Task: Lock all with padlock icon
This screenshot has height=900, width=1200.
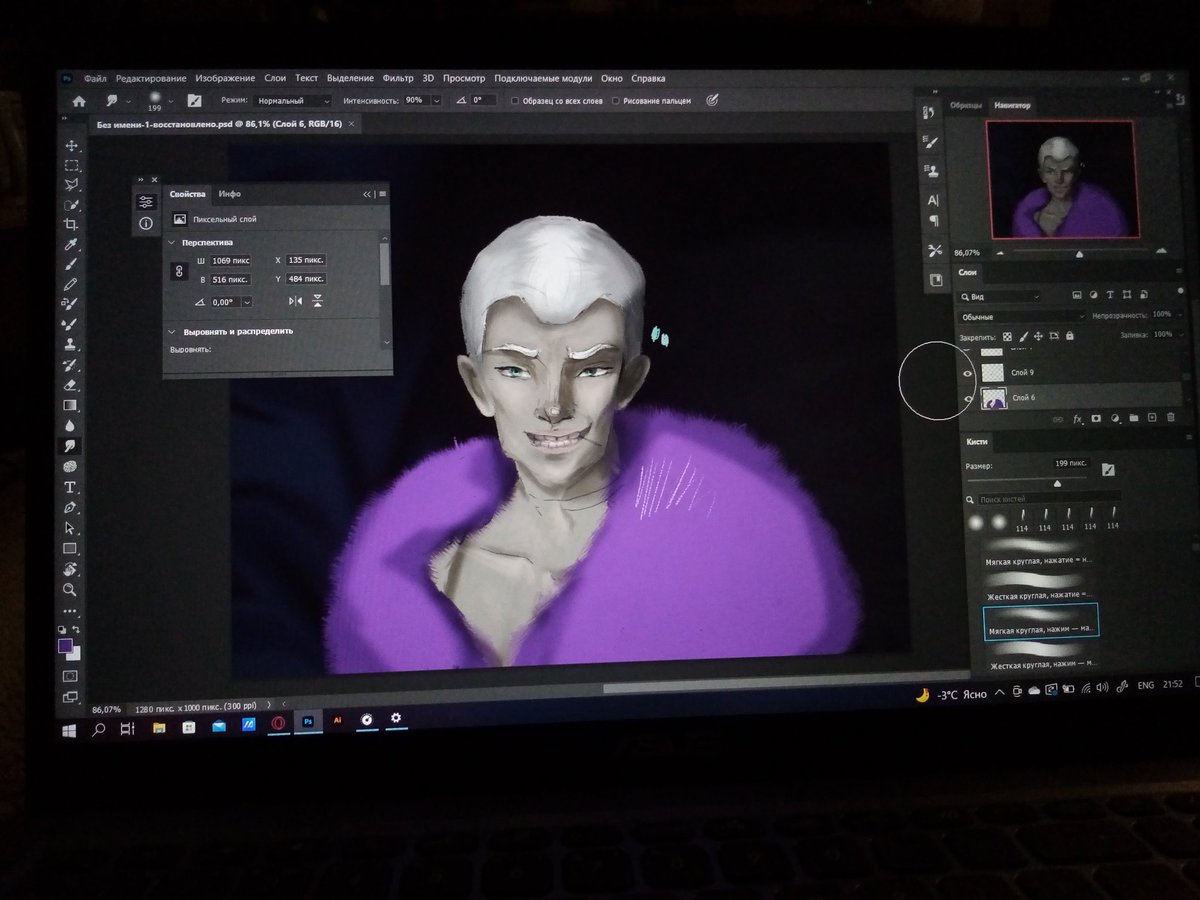Action: [1069, 337]
